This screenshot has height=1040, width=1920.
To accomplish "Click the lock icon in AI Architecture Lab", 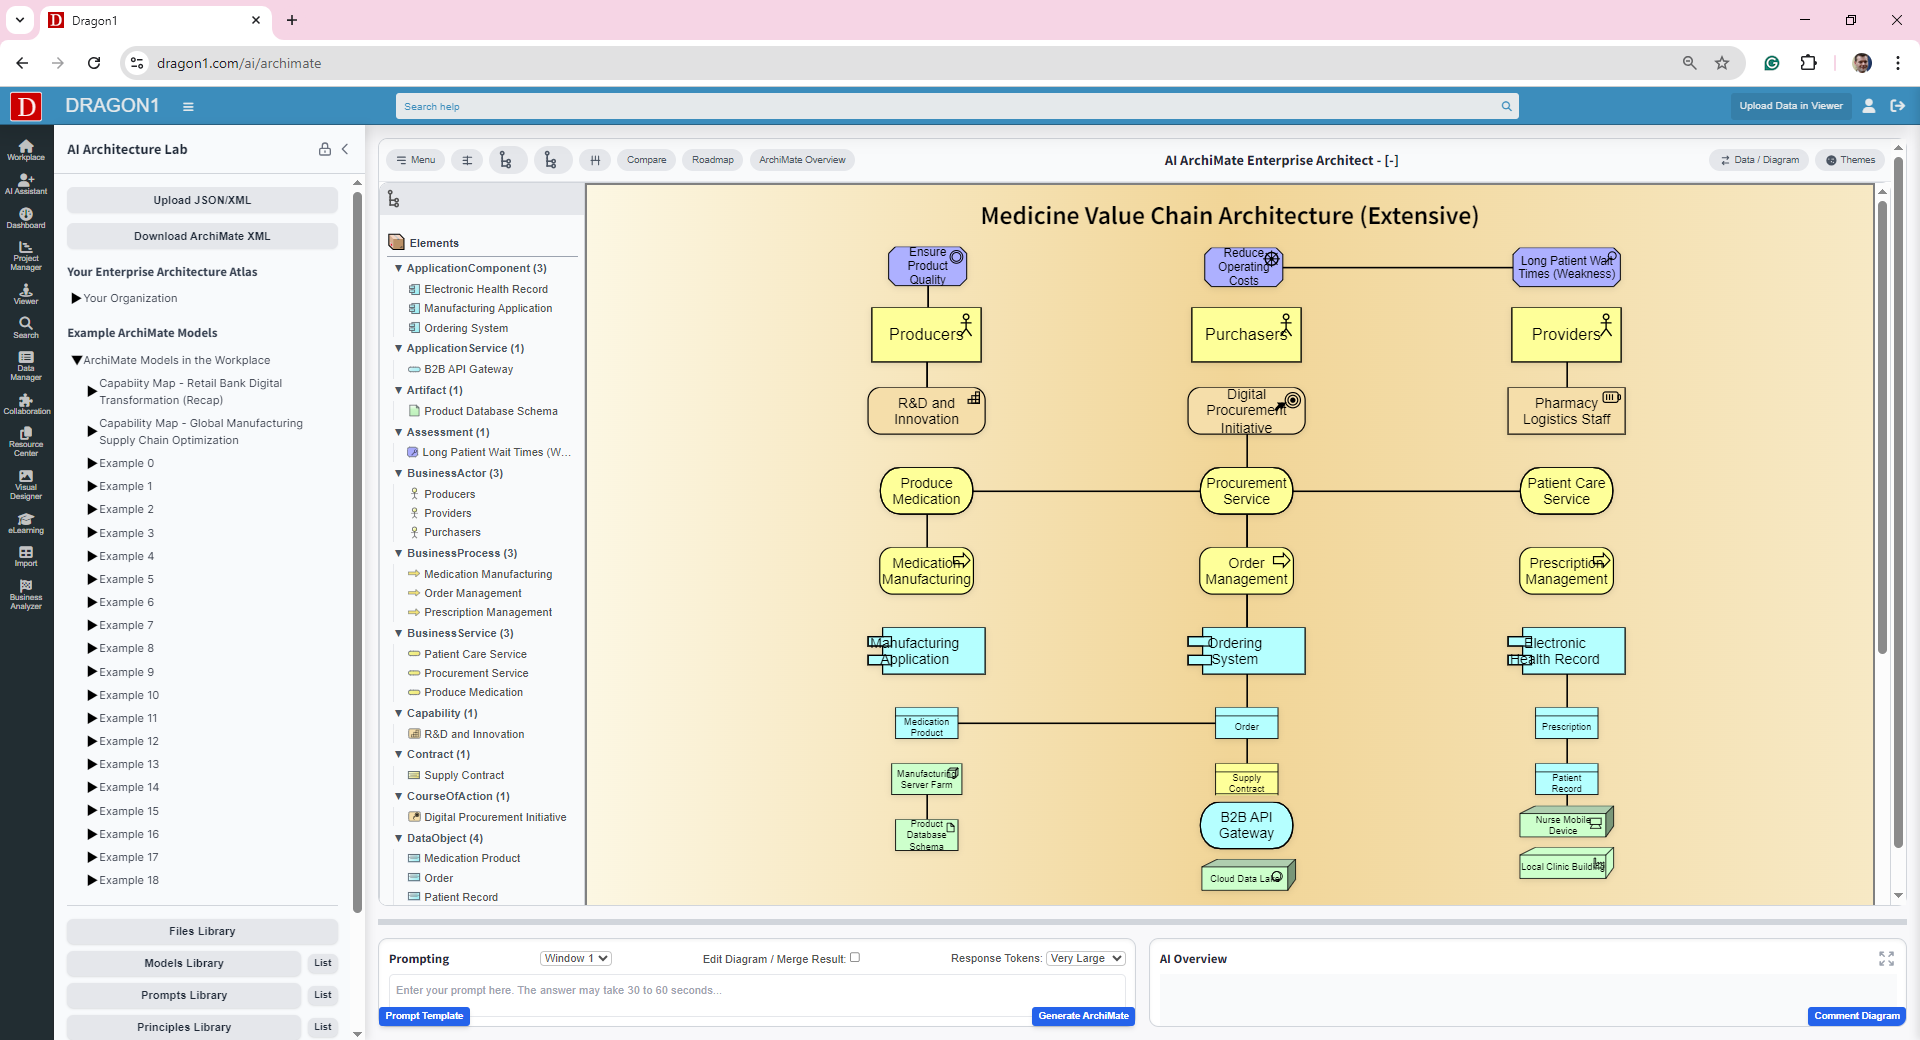I will pos(325,149).
